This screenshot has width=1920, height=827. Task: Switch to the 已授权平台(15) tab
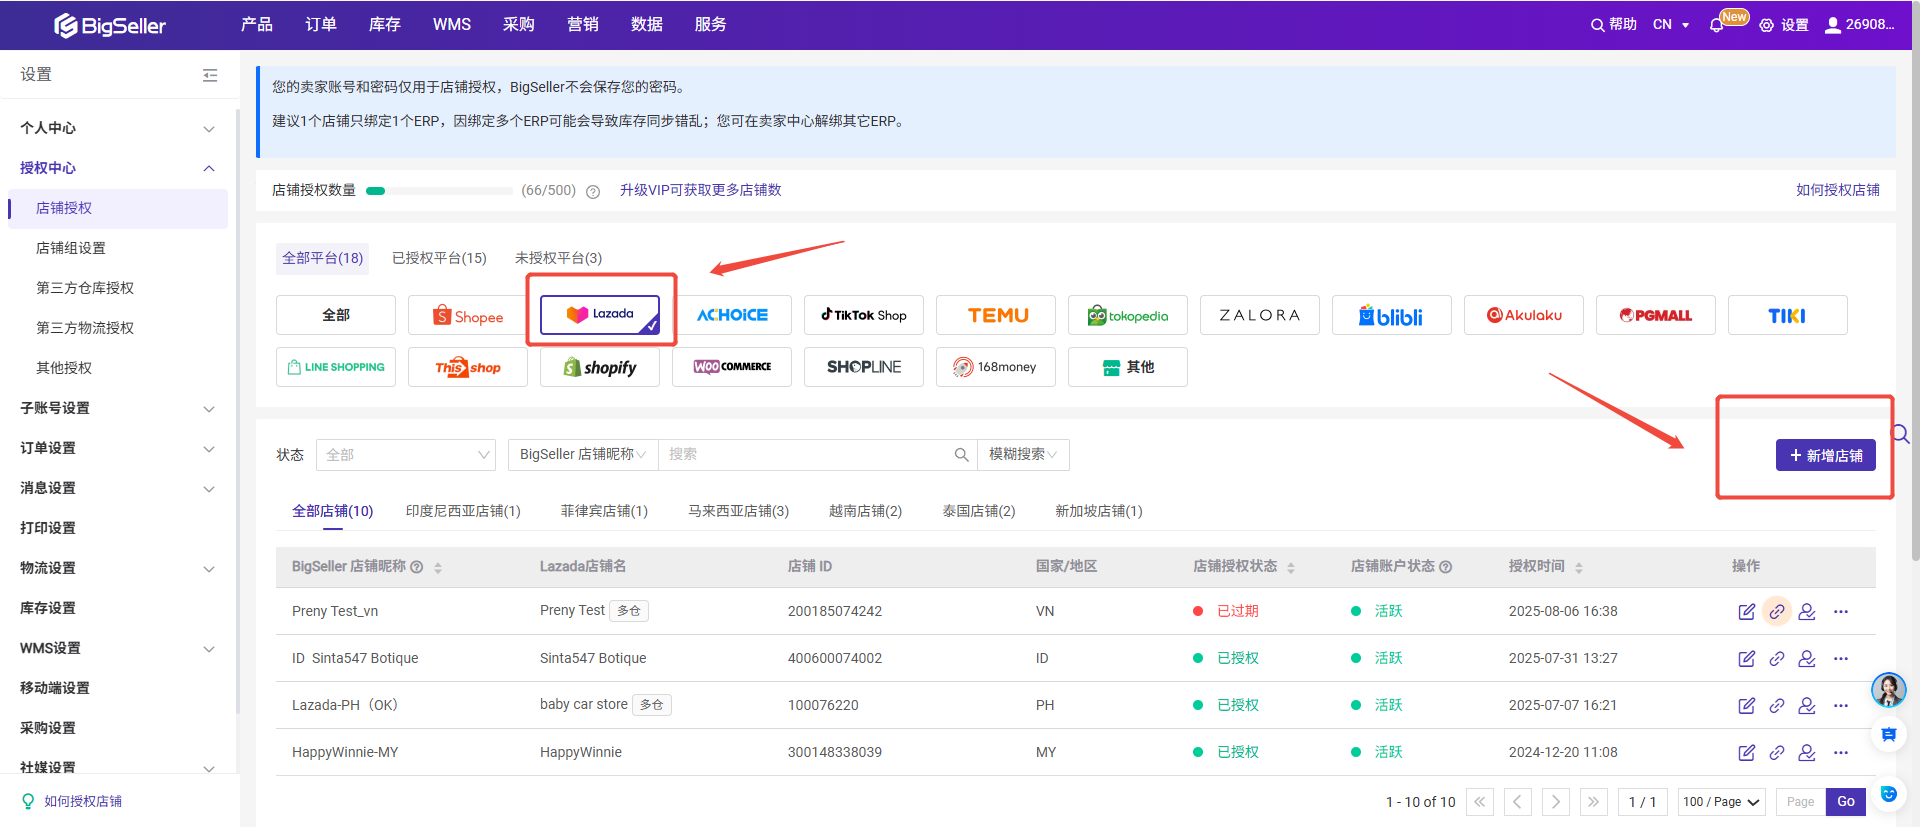(439, 258)
